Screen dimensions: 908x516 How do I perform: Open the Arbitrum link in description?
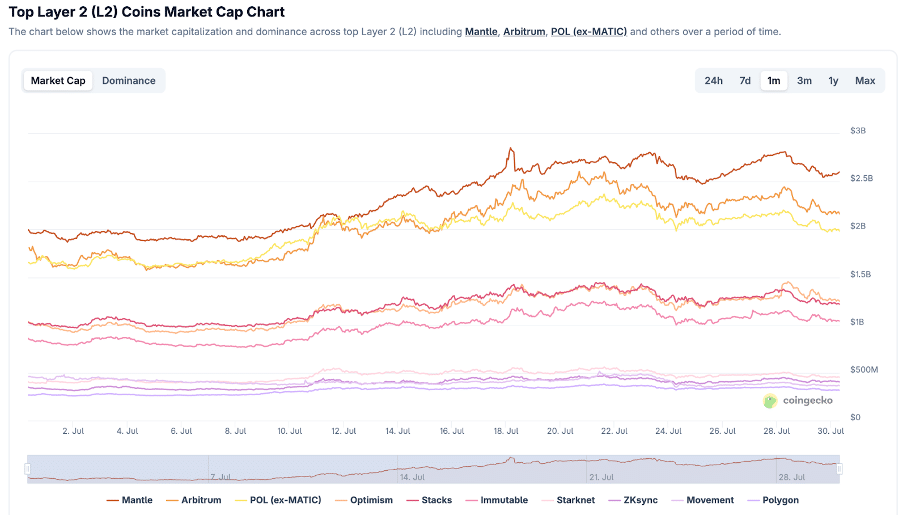(523, 32)
